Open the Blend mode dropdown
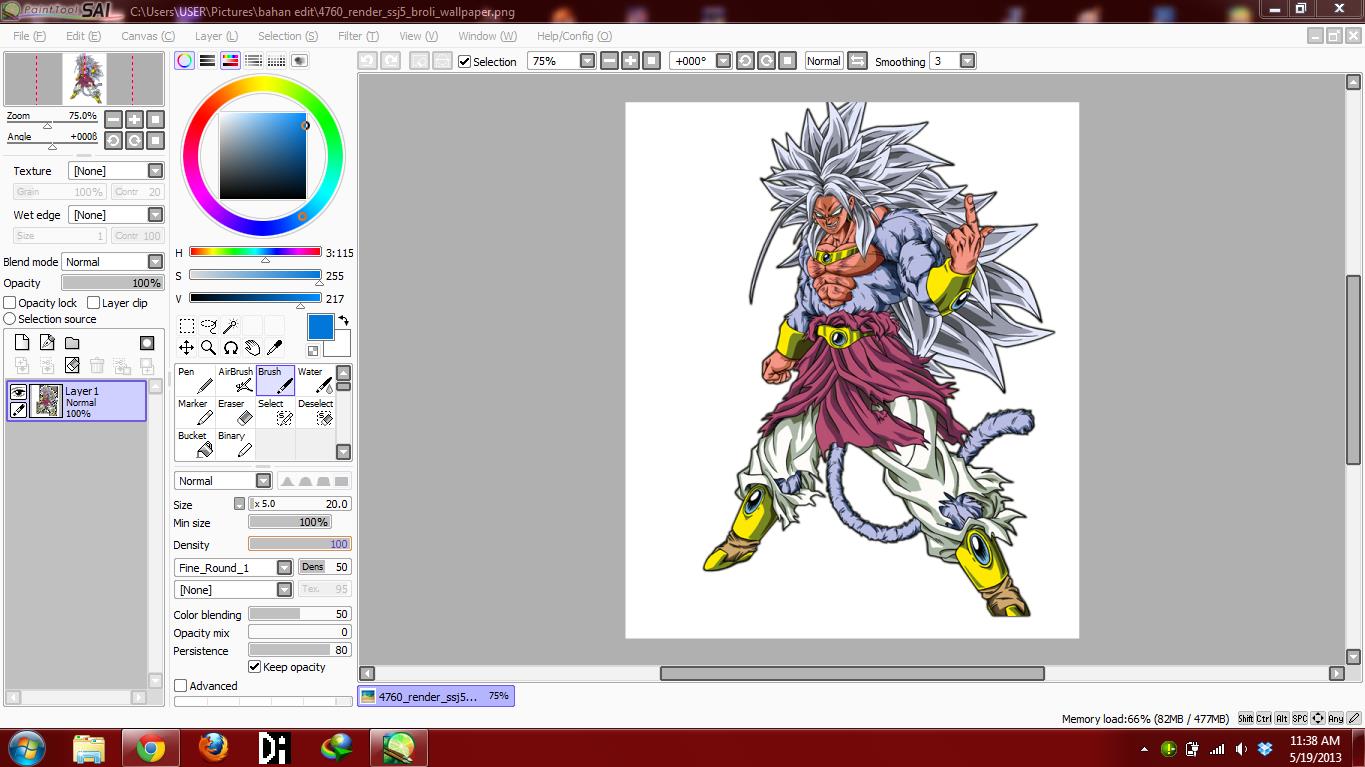1365x767 pixels. click(x=155, y=262)
